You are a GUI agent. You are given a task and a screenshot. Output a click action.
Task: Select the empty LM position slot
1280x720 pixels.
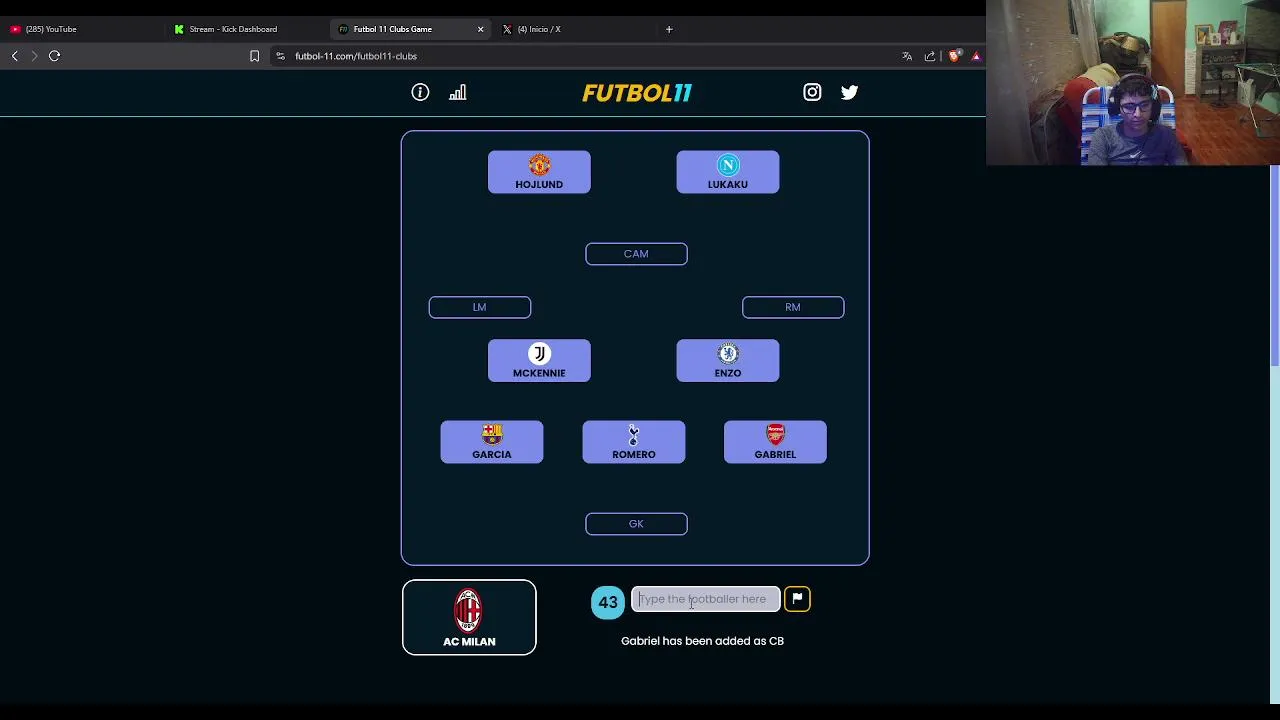click(x=480, y=307)
